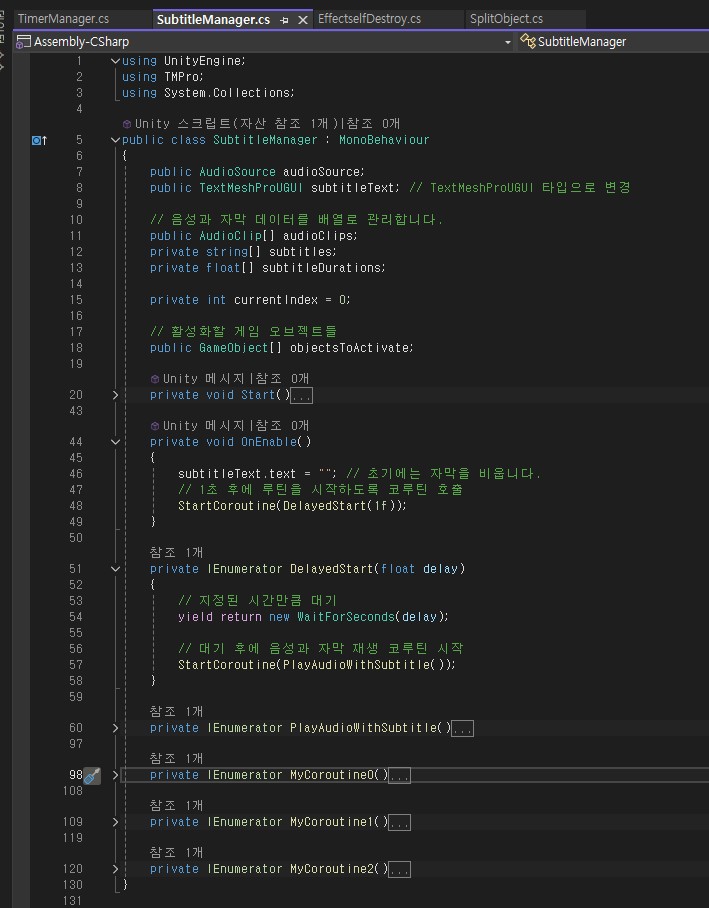Expand the MyCoroutine0() method
709x908 pixels.
pyautogui.click(x=115, y=775)
